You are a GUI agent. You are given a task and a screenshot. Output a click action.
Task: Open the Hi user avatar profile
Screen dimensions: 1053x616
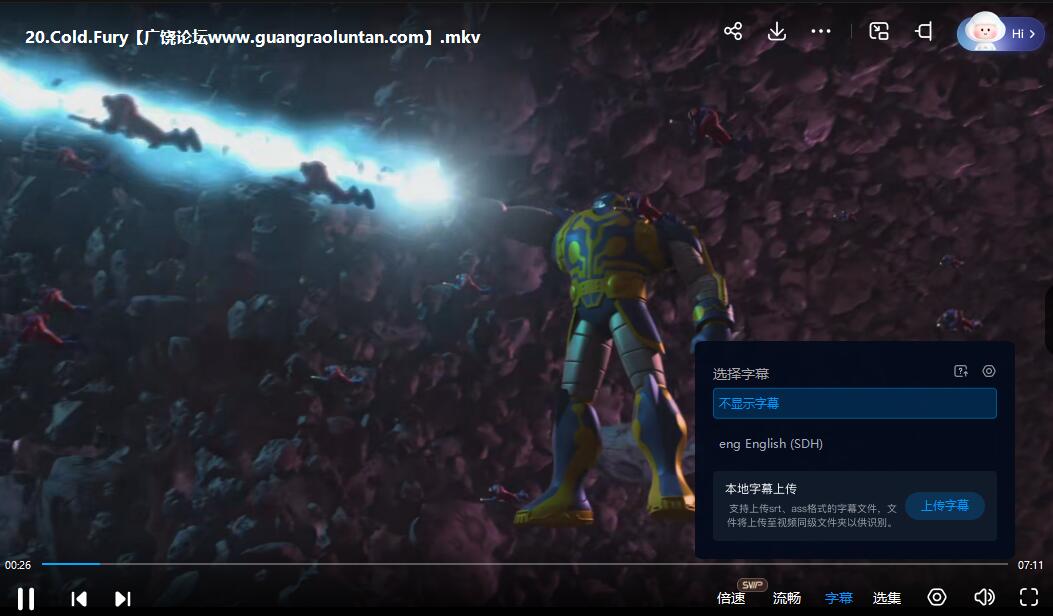tap(1001, 33)
